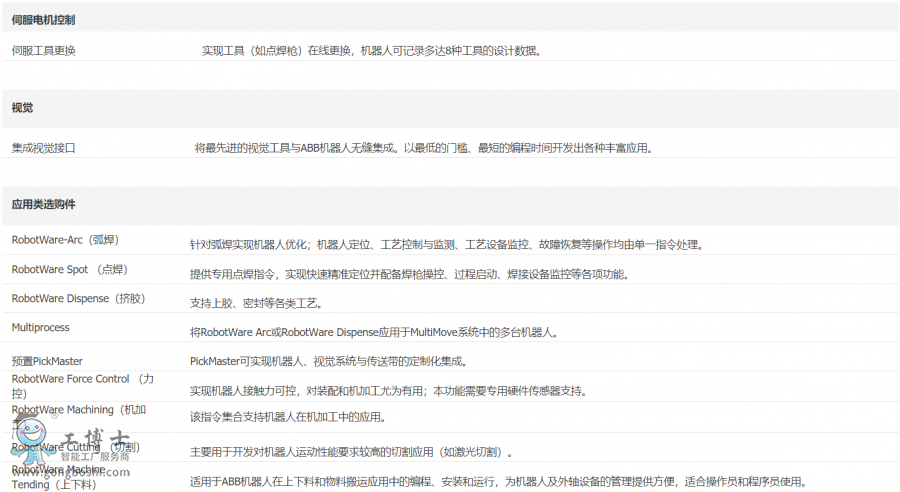Select the RobotWare Spot（点焊） label

(x=70, y=269)
